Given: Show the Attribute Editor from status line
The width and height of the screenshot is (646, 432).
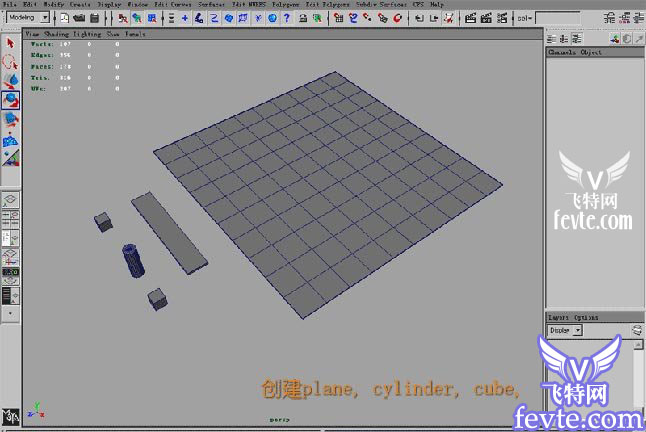Looking at the screenshot, I should point(609,18).
